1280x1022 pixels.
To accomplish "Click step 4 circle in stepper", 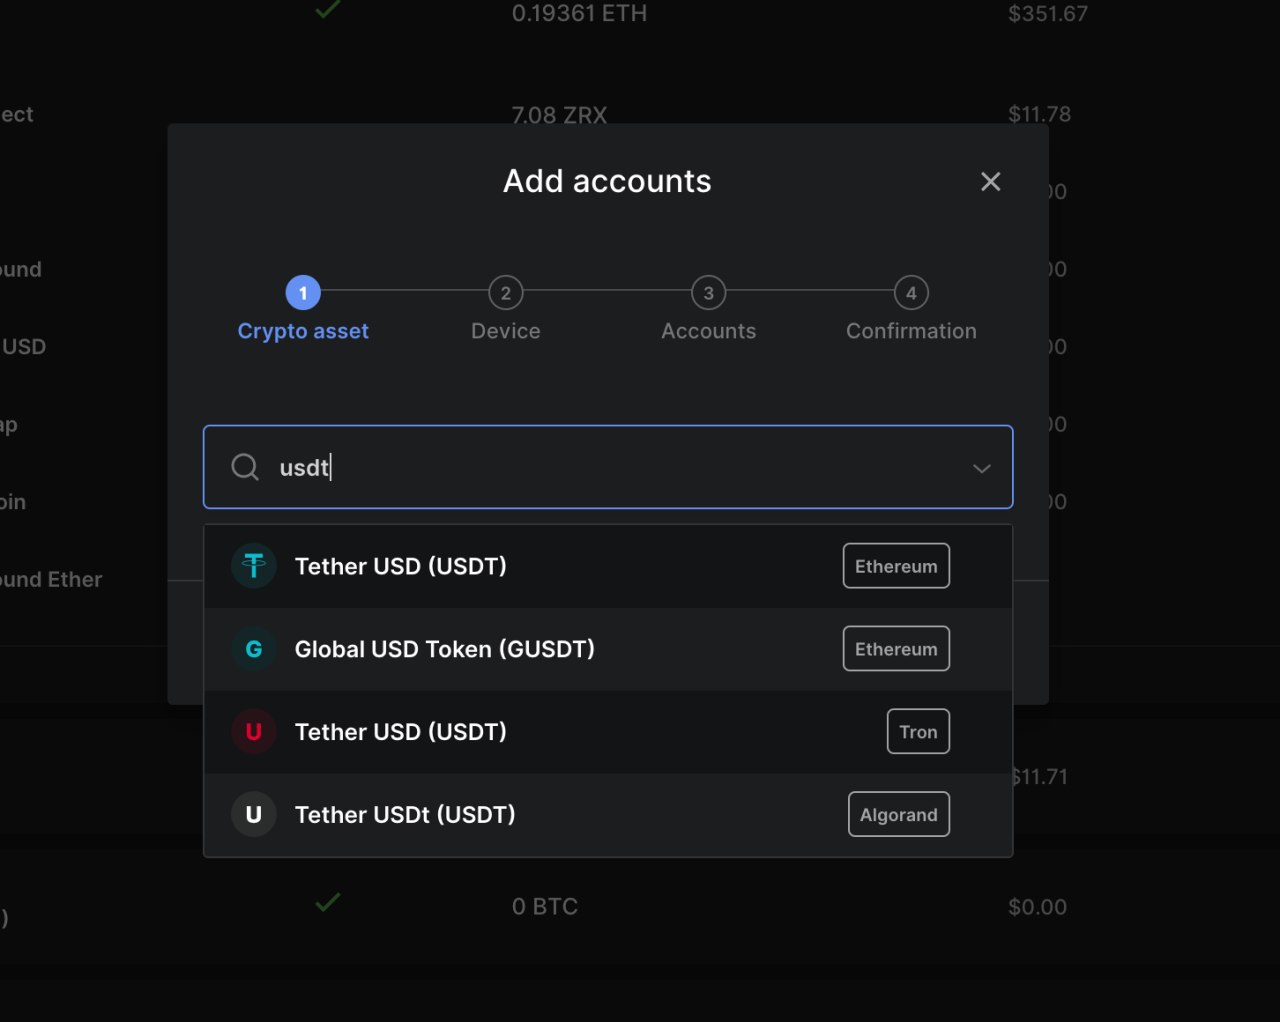I will tap(911, 293).
